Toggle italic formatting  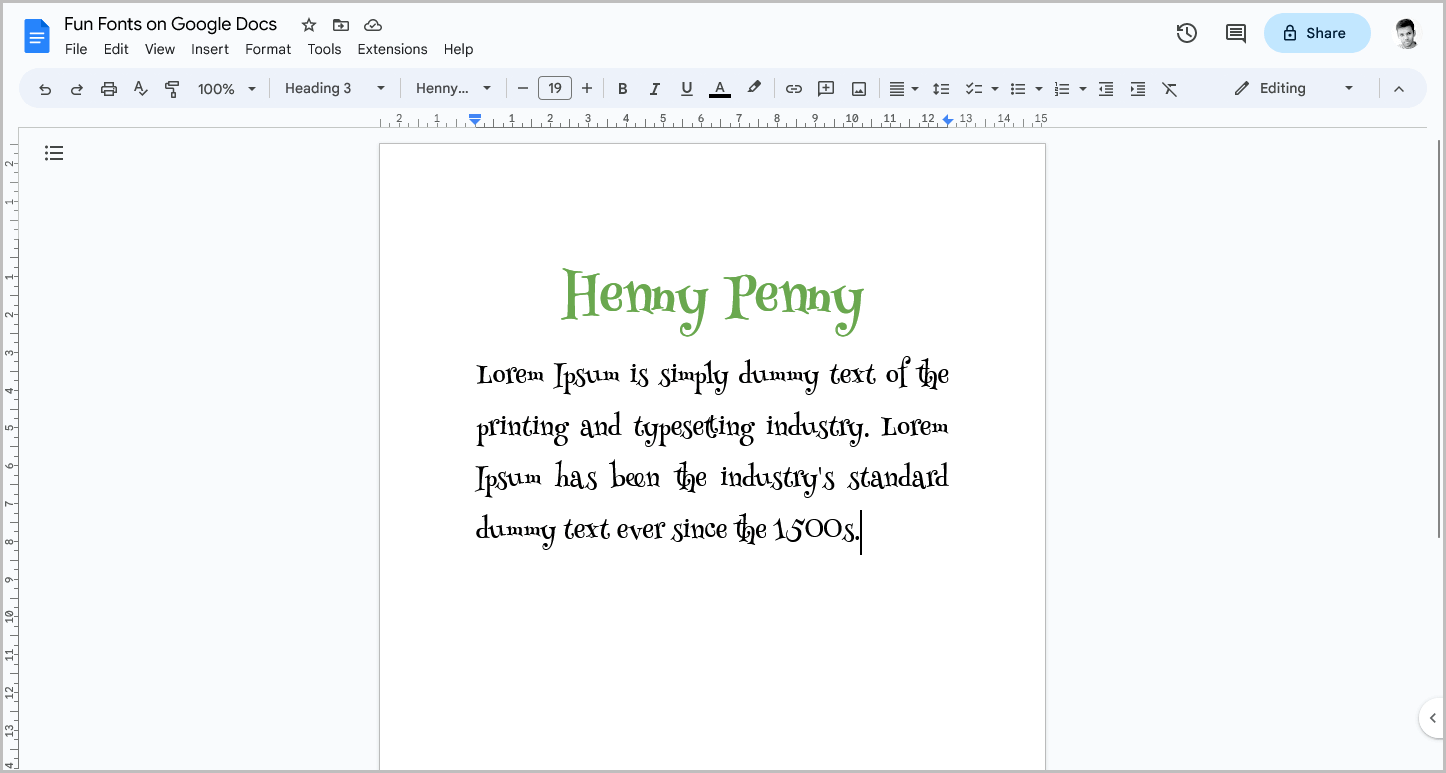[x=655, y=88]
